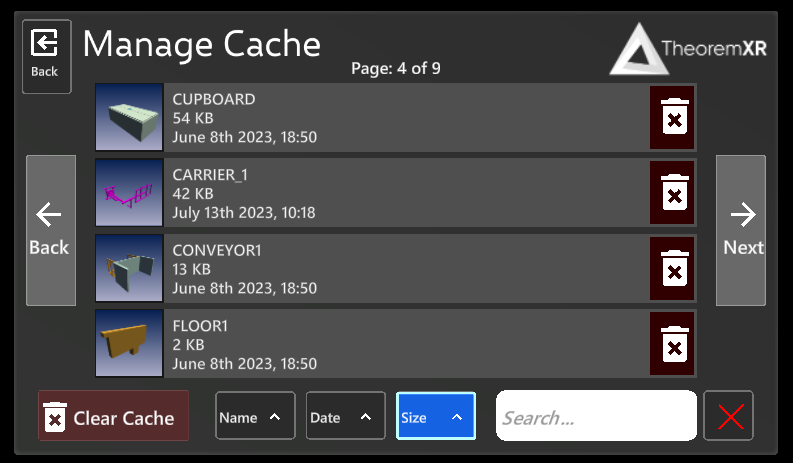Click the TheoremXR logo

(x=688, y=49)
